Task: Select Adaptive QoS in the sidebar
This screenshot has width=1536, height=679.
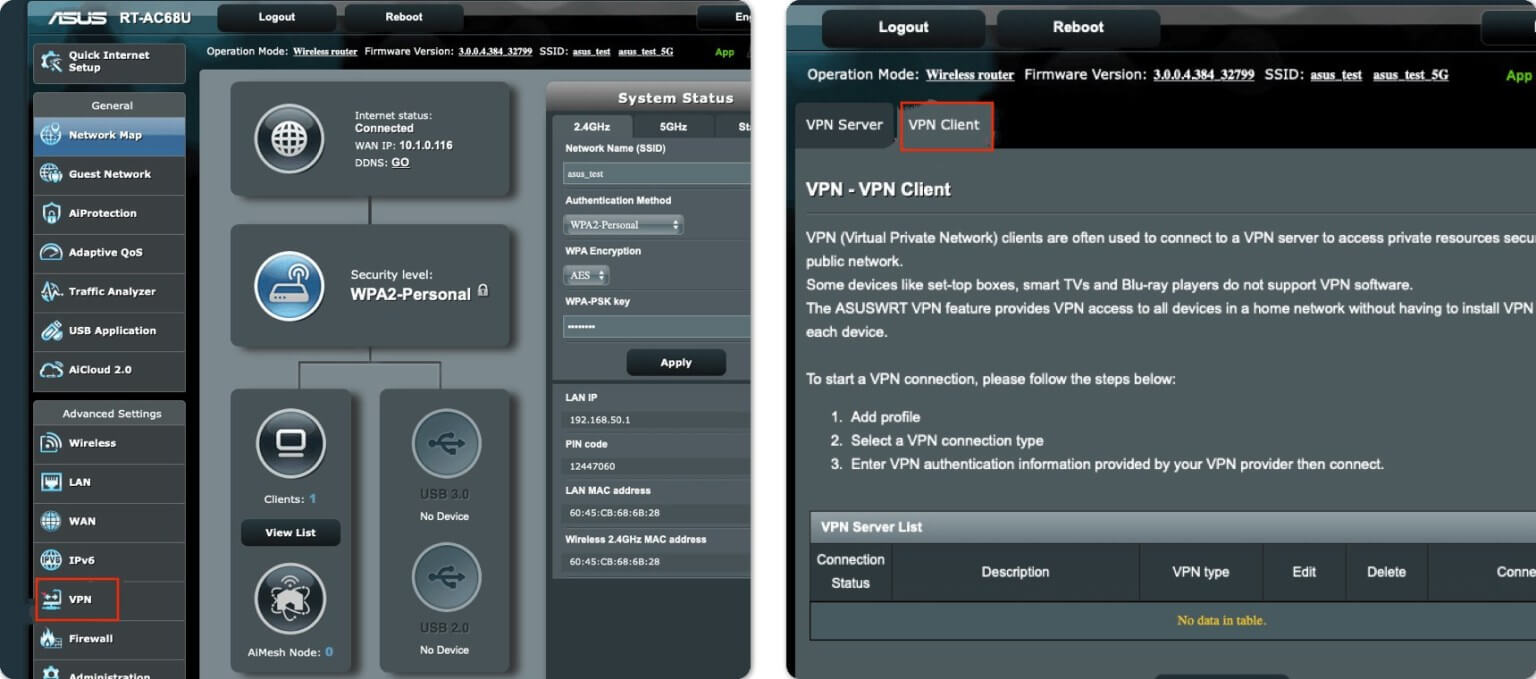Action: 110,253
